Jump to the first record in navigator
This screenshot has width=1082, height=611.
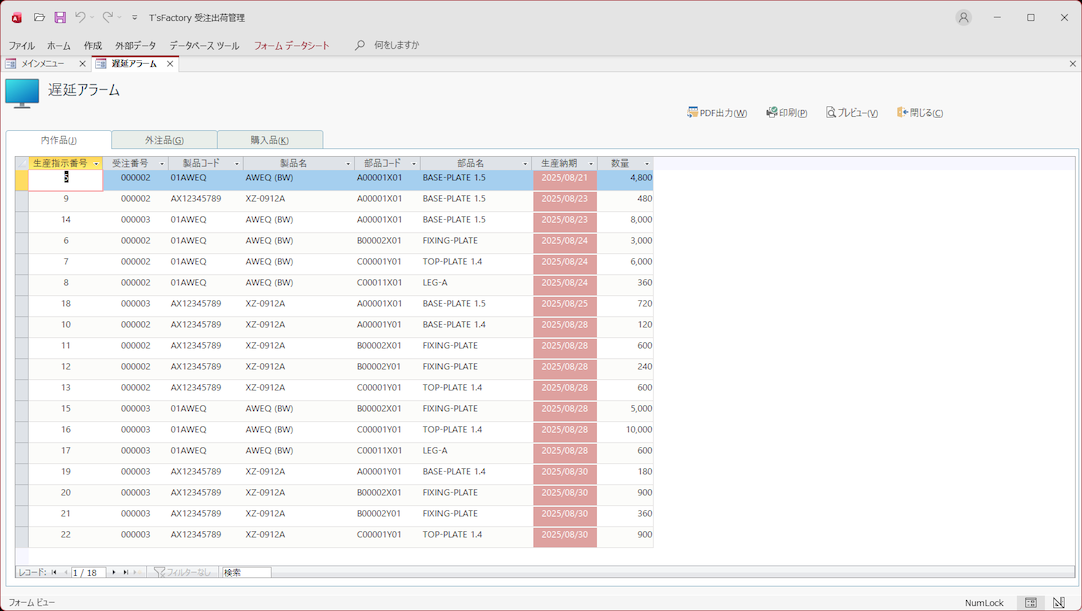coord(54,572)
